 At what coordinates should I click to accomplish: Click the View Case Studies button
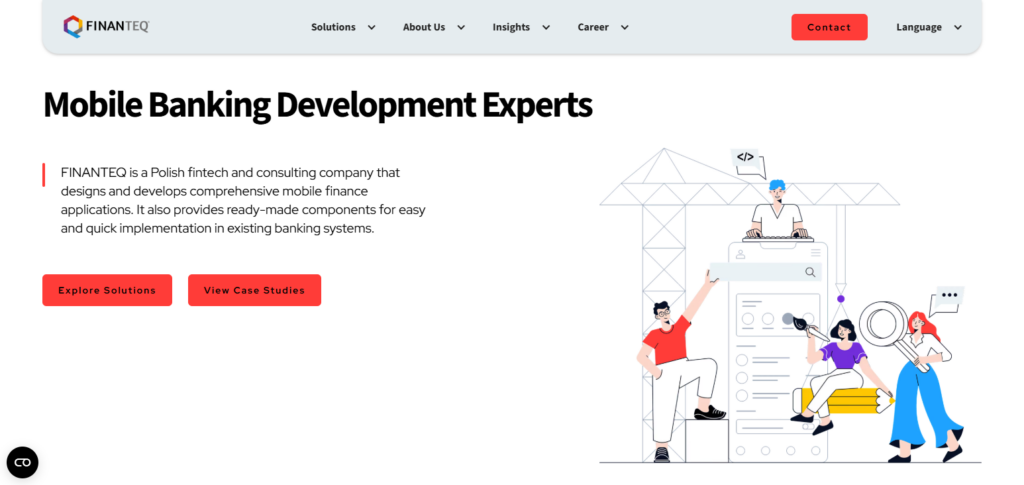click(x=255, y=290)
